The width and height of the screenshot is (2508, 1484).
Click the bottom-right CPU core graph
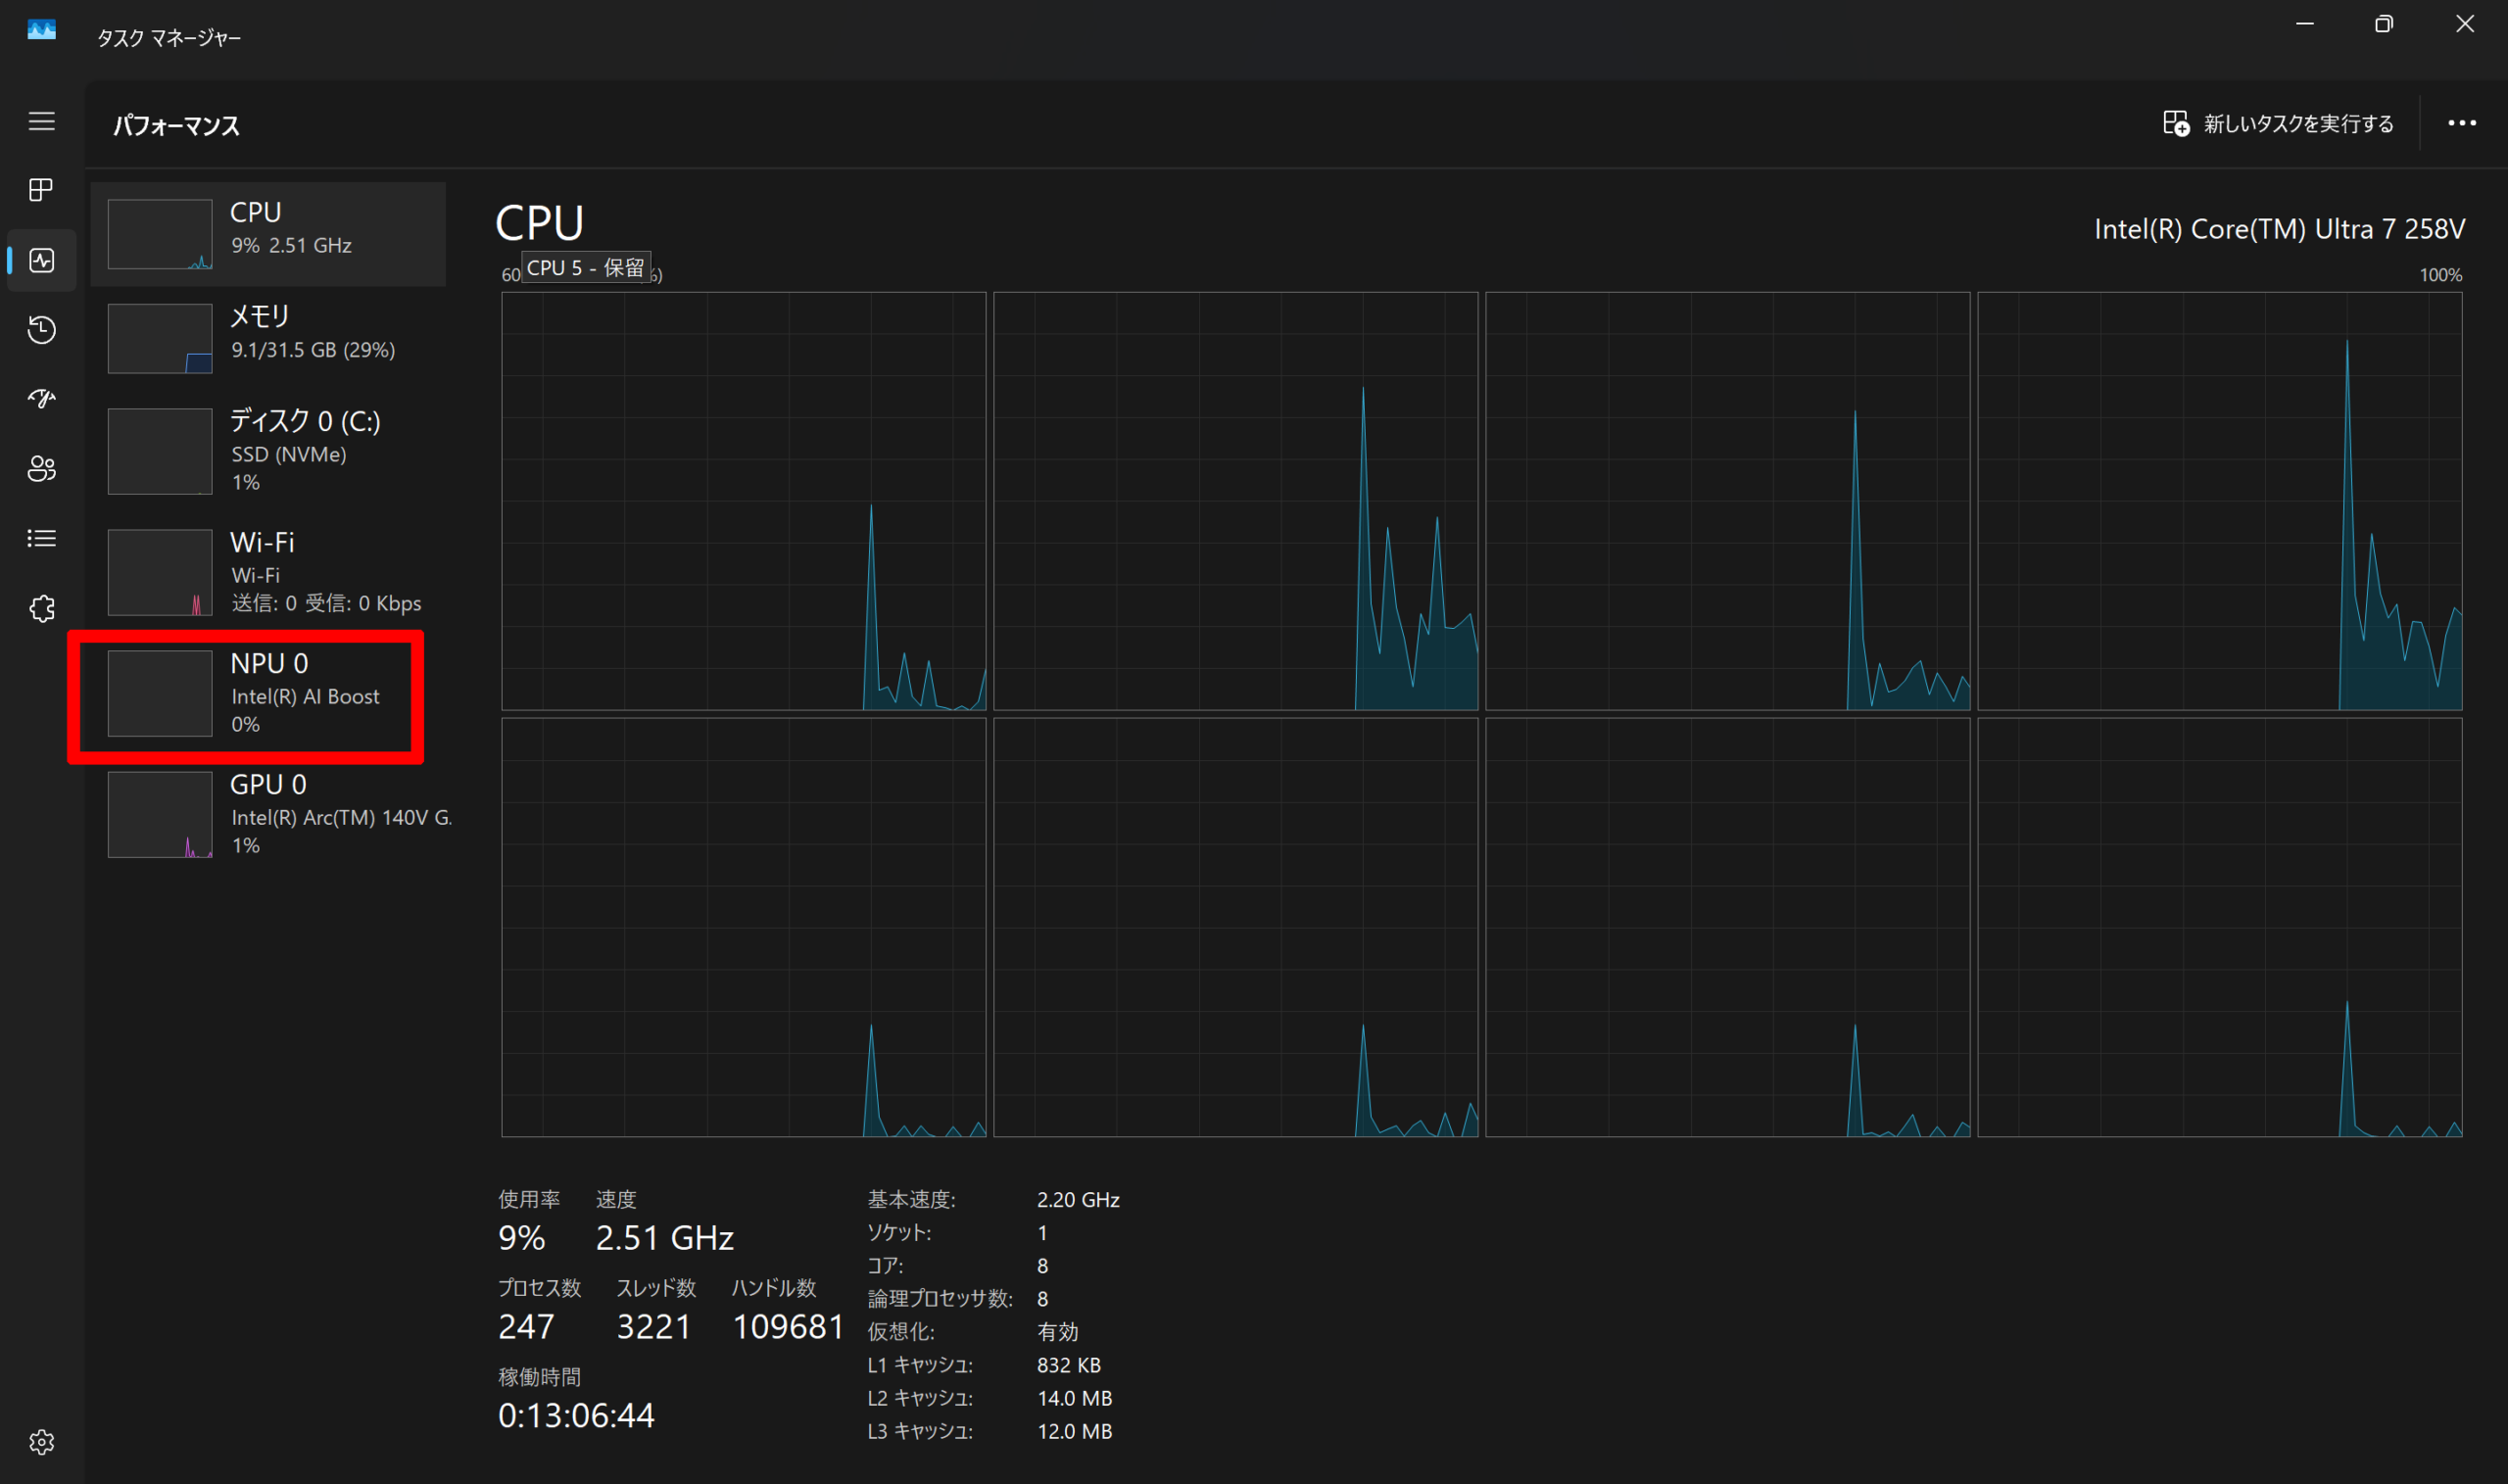click(2219, 927)
